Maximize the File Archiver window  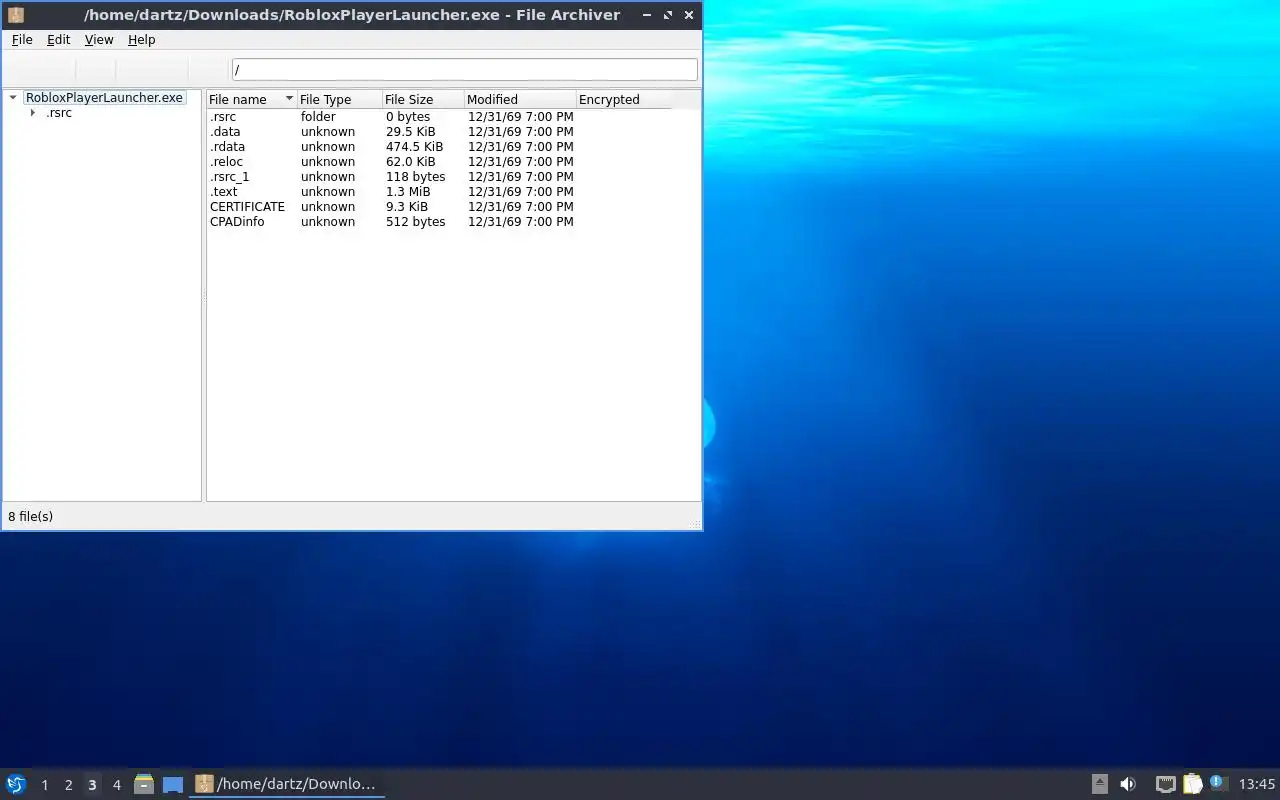[668, 15]
